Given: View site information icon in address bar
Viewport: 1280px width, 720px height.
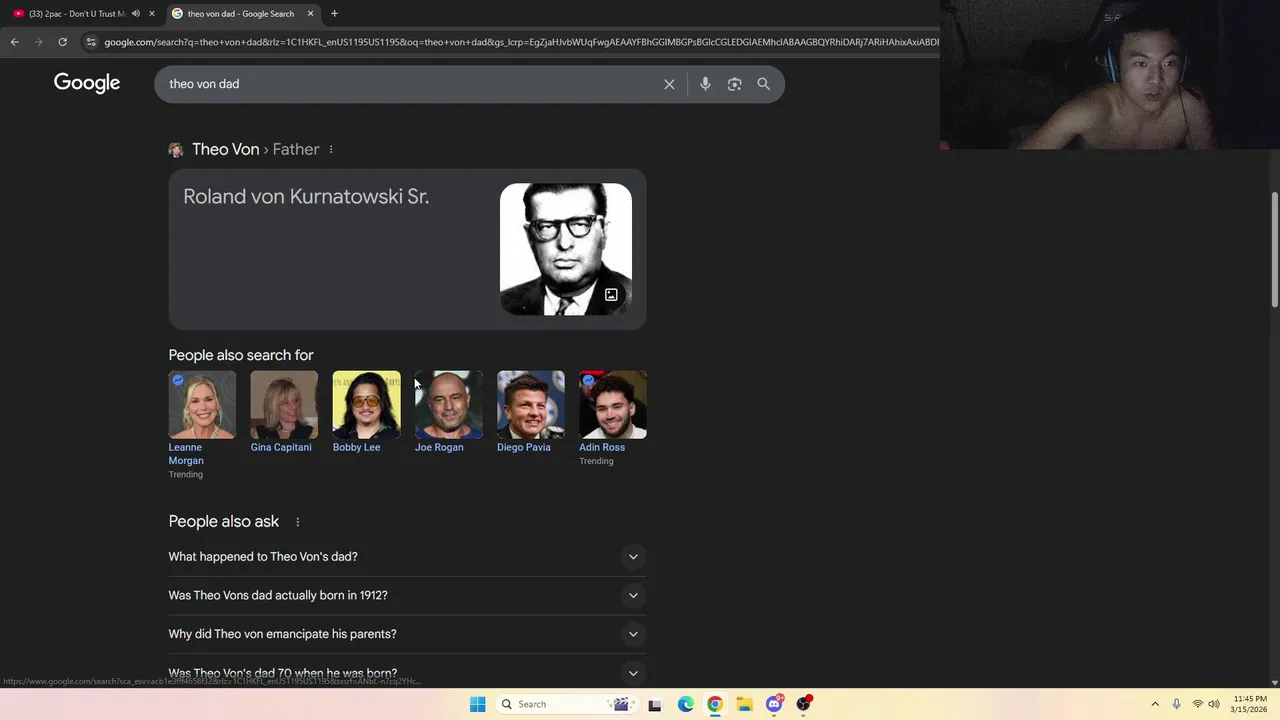Looking at the screenshot, I should tap(91, 42).
